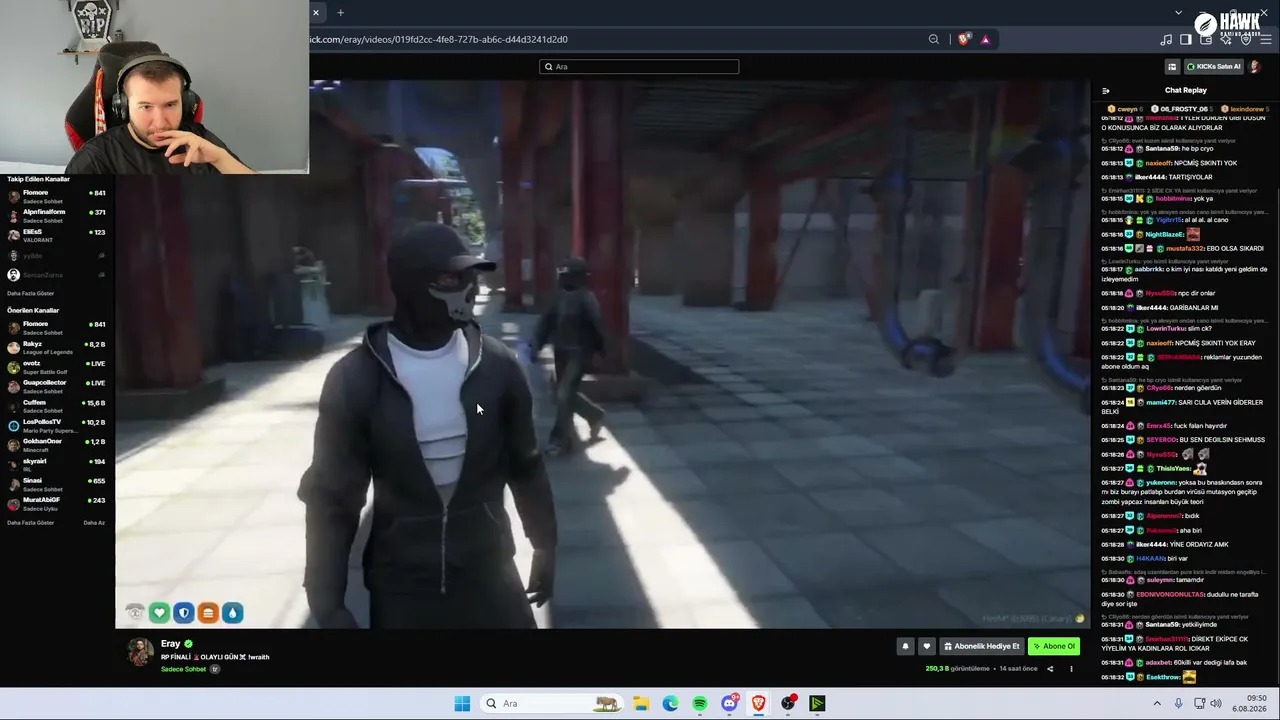Viewport: 1280px width, 720px height.
Task: Open Alpnfinalform channel in sidebar
Action: [x=57, y=215]
